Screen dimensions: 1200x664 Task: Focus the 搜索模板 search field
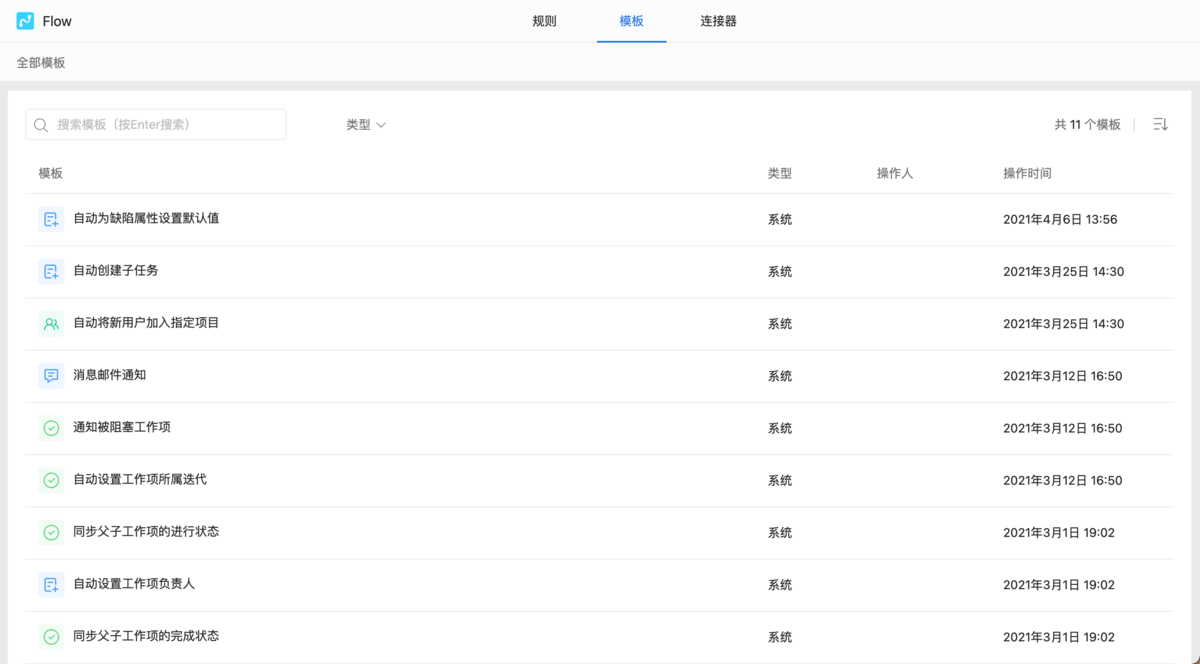click(x=156, y=124)
